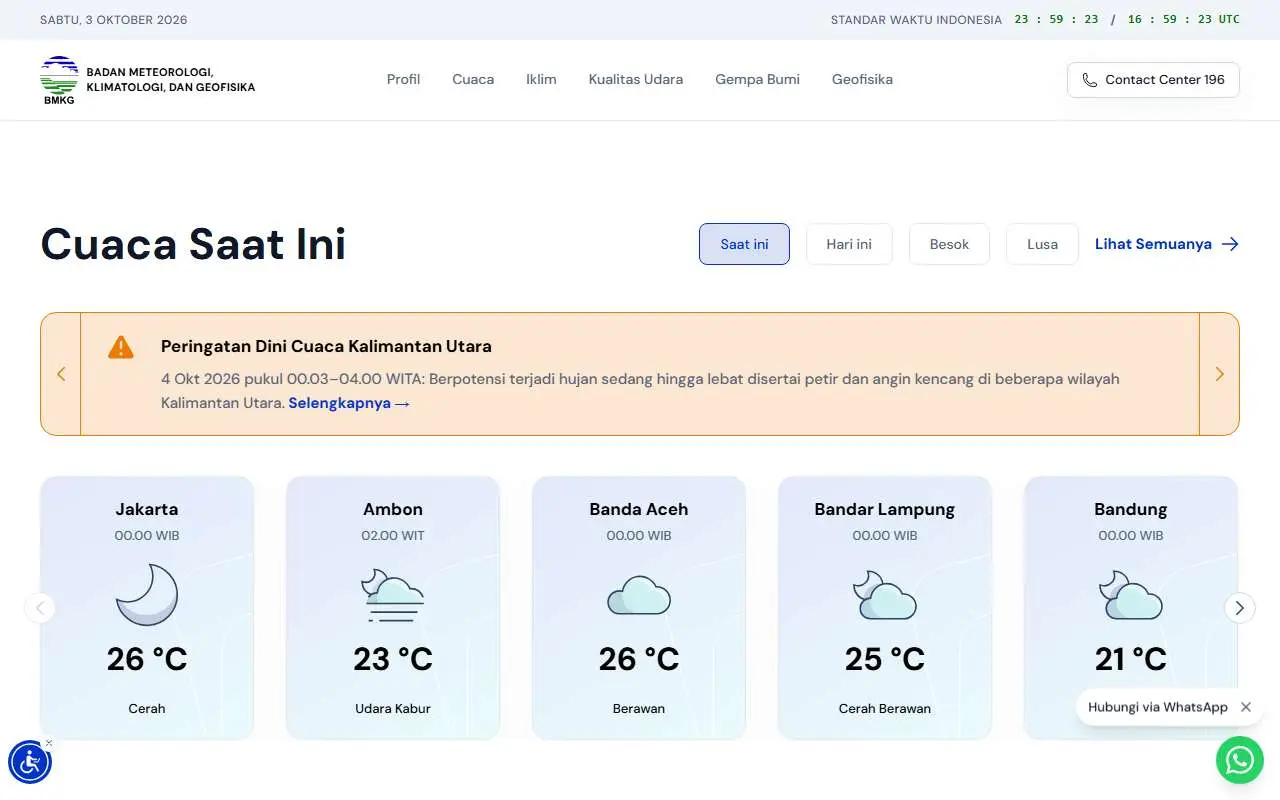Open the green WhatsApp chat button
The height and width of the screenshot is (800, 1280).
tap(1240, 761)
